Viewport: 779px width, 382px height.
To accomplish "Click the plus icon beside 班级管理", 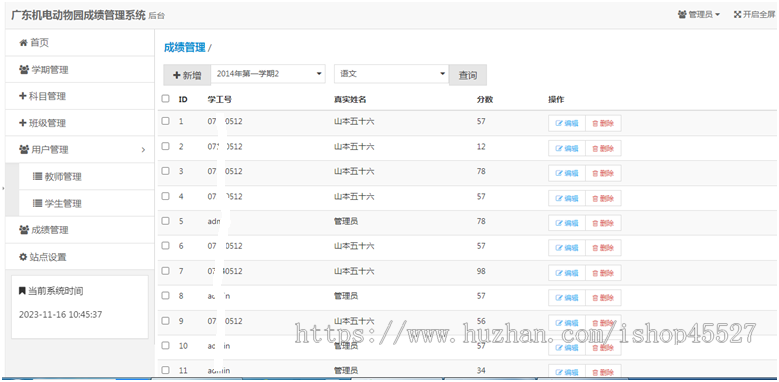I will click(22, 123).
